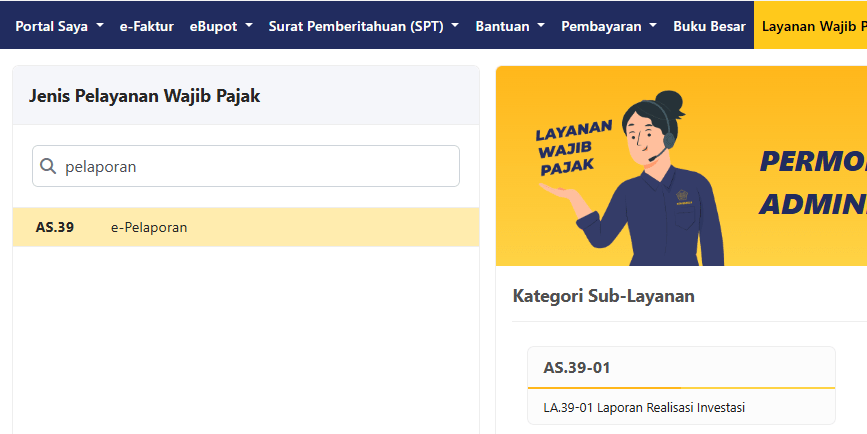
Task: Open LA.39-01 Laporan Realisasi Investasi
Action: (644, 407)
